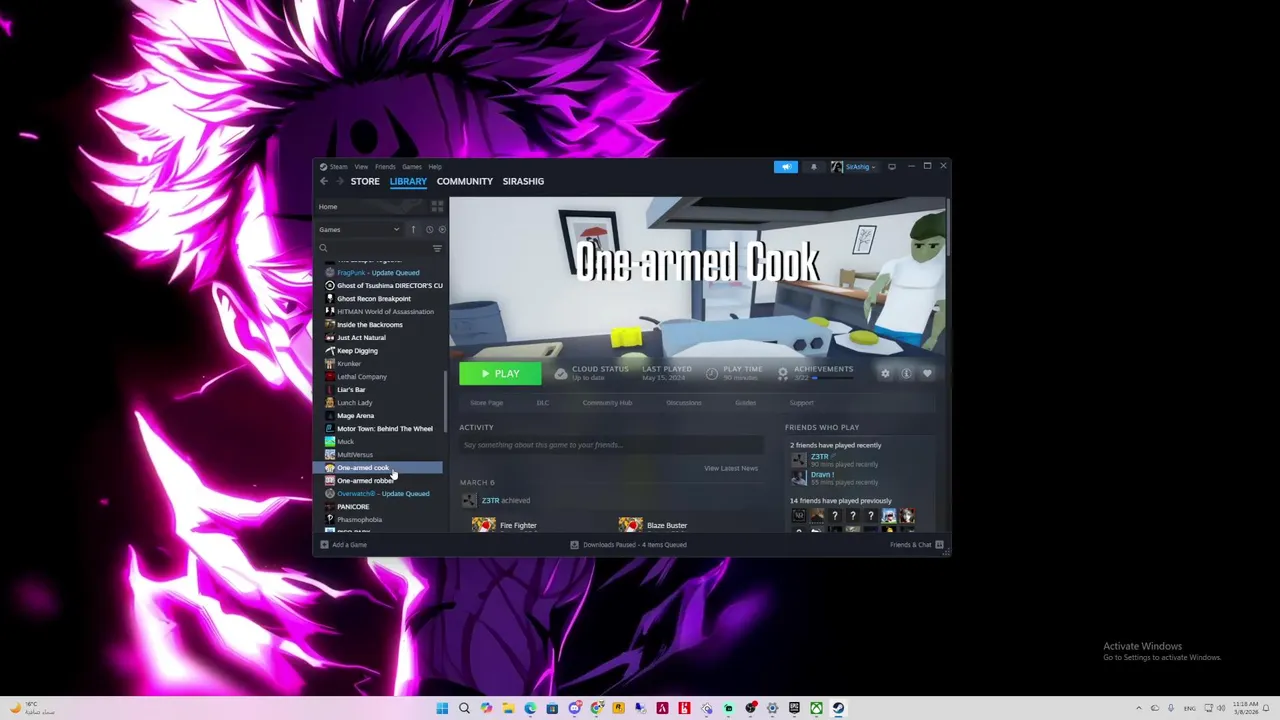Open the SirAshig account dropdown
1280x720 pixels.
[x=854, y=167]
